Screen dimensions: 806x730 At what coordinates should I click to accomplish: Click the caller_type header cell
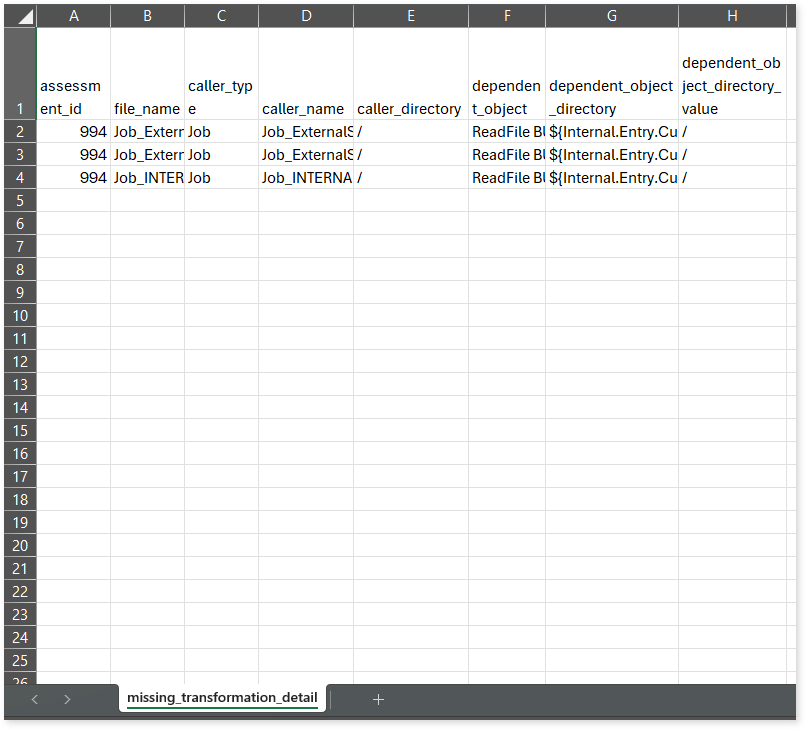(221, 97)
